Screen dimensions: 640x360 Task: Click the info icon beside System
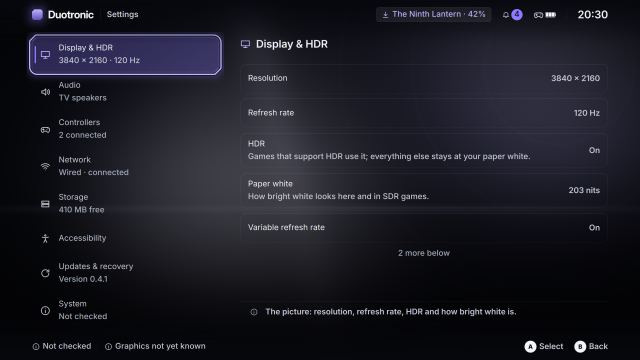pos(45,311)
